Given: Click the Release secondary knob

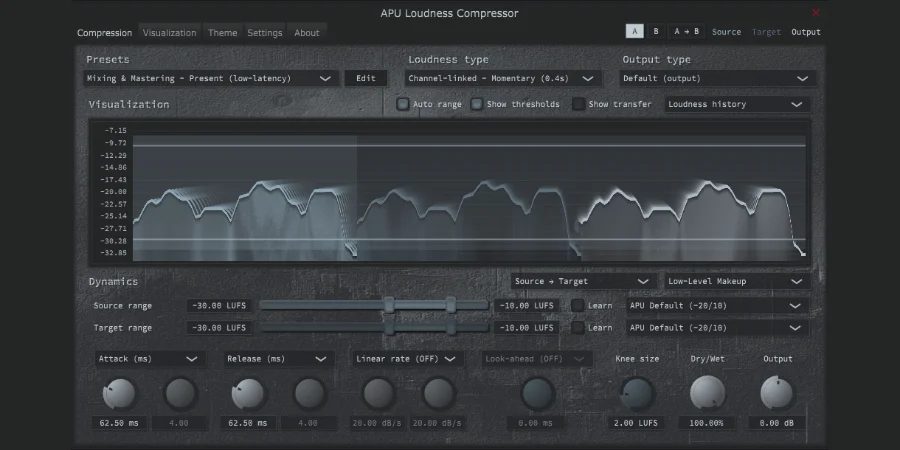Looking at the screenshot, I should coord(310,394).
